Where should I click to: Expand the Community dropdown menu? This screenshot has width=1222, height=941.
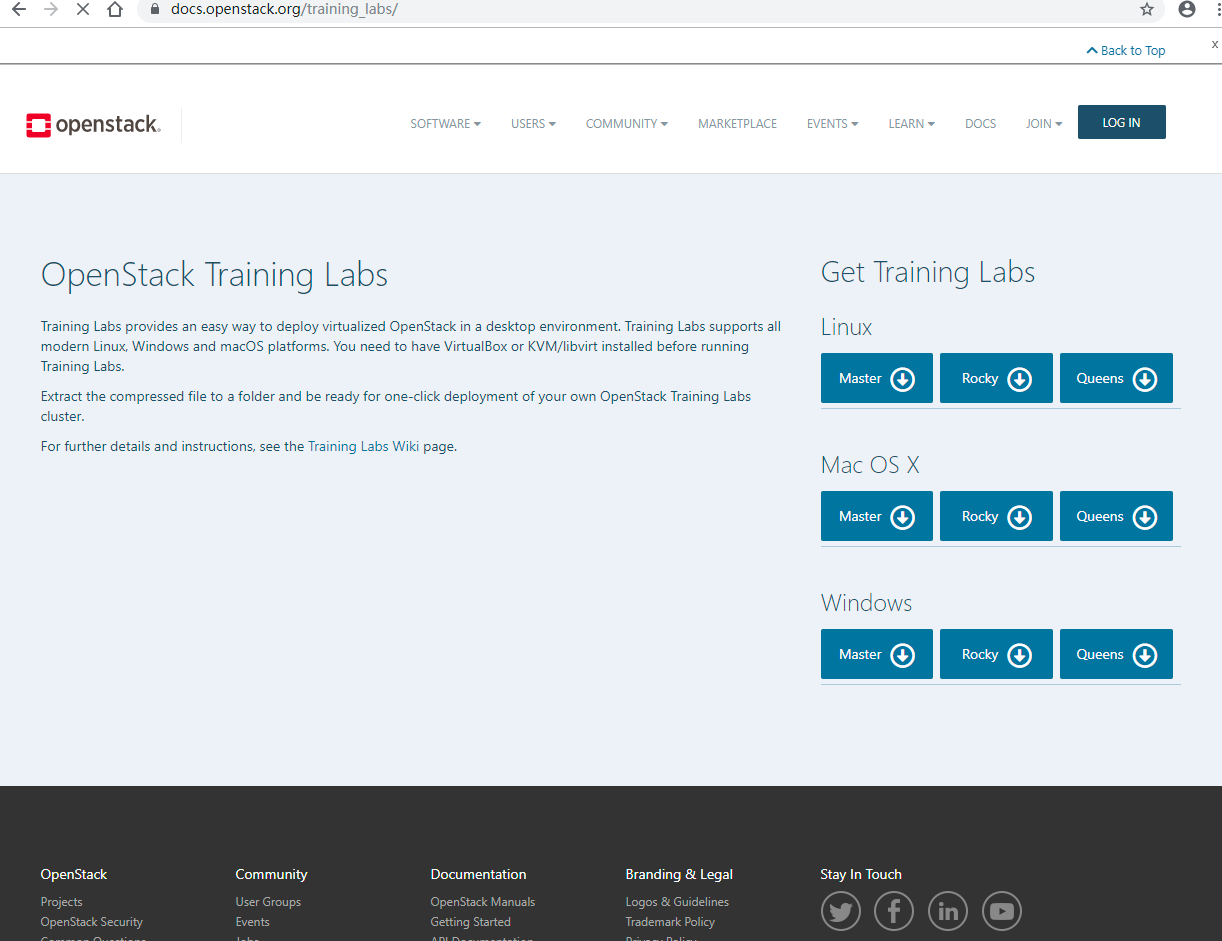(x=627, y=124)
